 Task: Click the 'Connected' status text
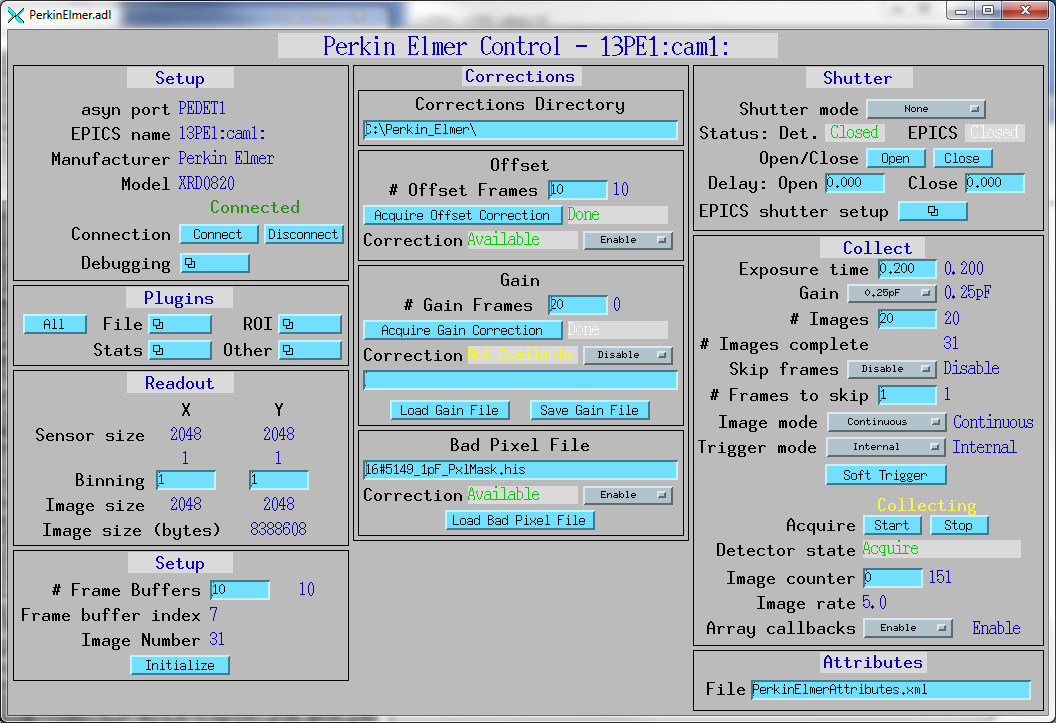coord(255,207)
